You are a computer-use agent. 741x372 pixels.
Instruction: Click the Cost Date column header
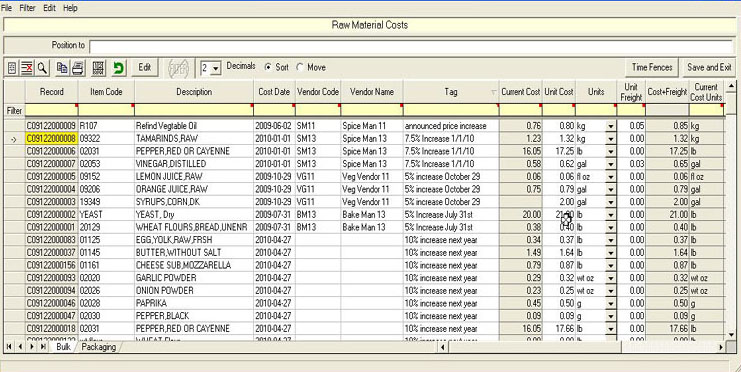point(274,92)
